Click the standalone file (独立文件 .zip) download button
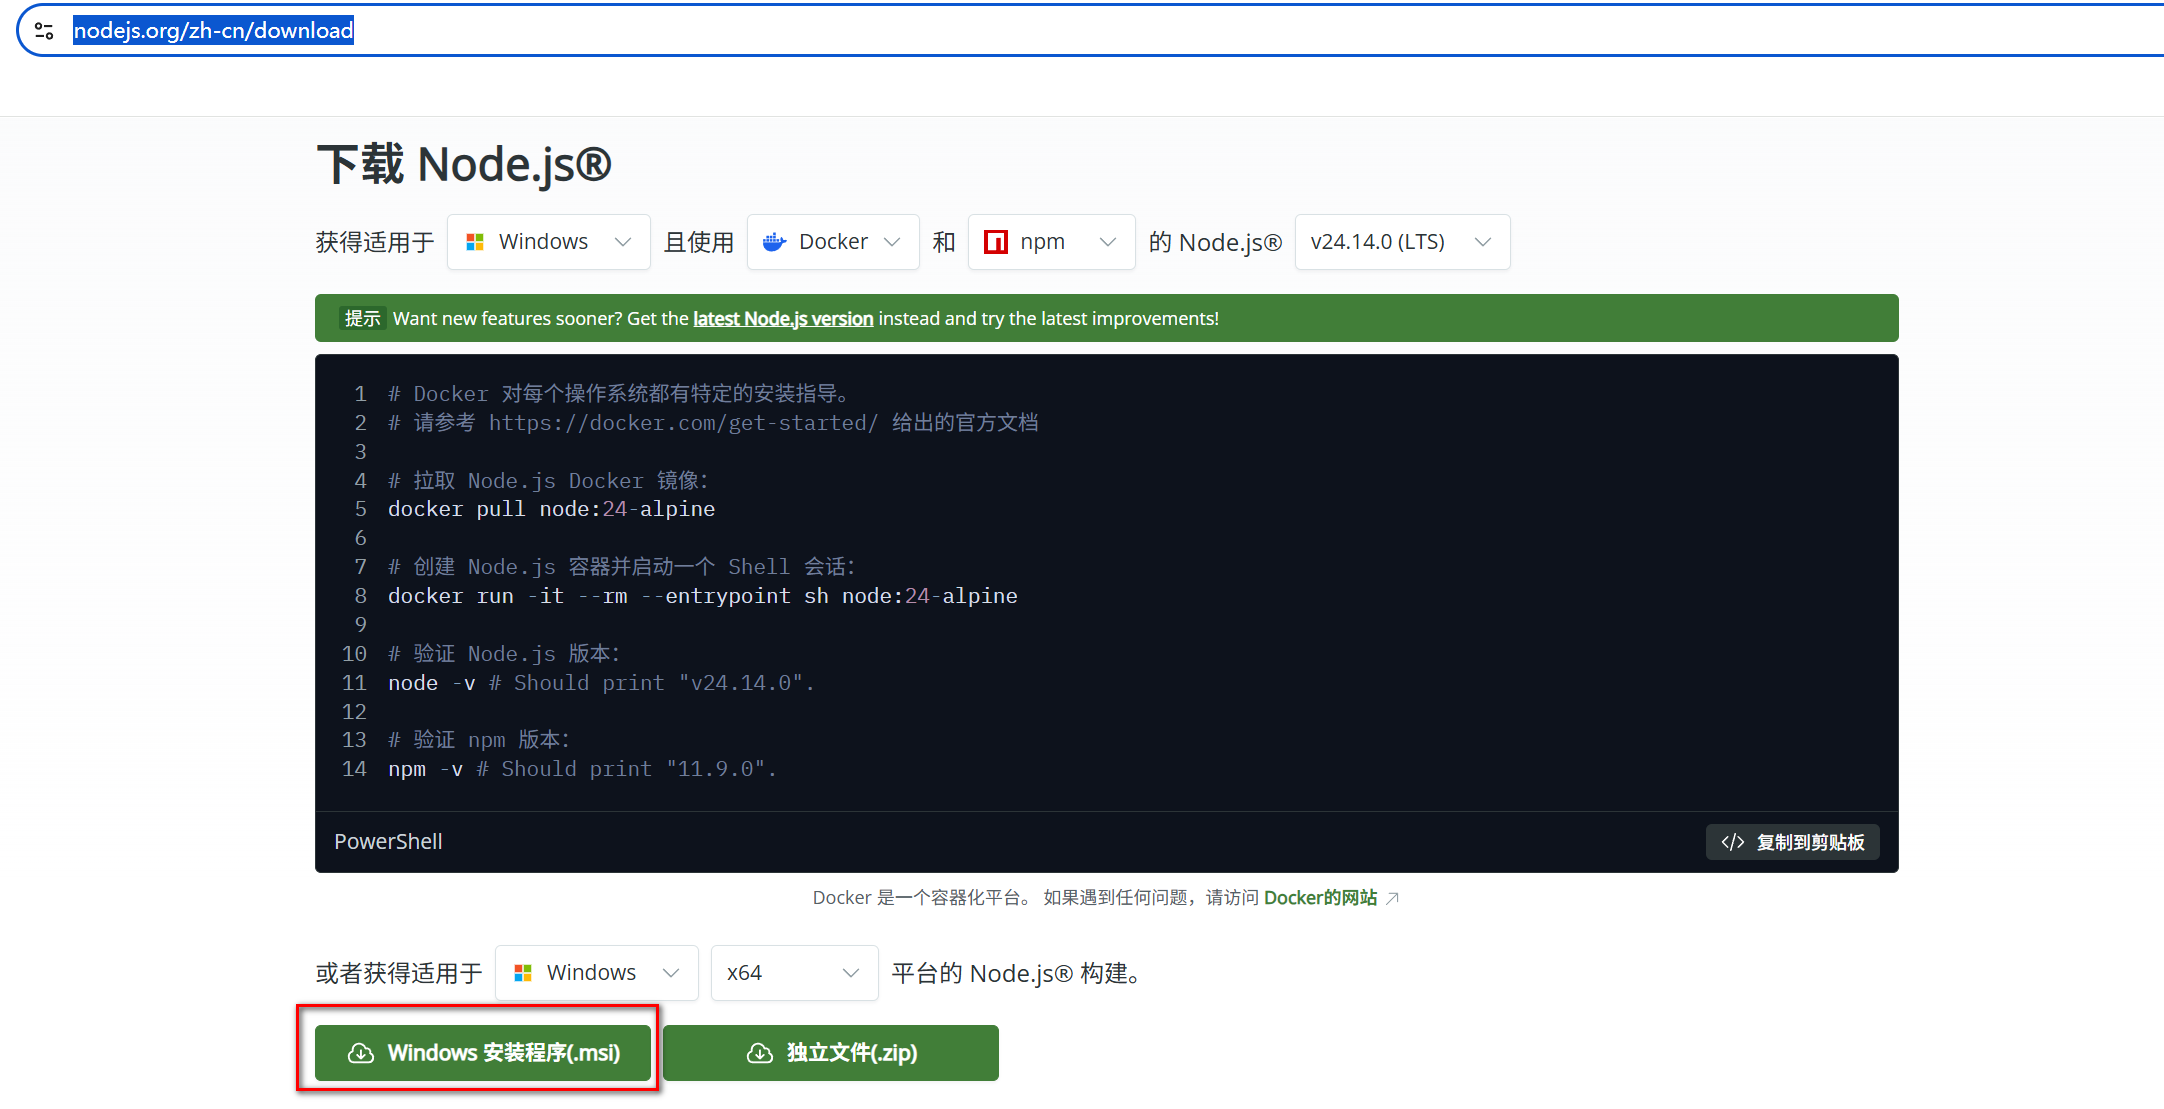Image resolution: width=2164 pixels, height=1109 pixels. [830, 1053]
